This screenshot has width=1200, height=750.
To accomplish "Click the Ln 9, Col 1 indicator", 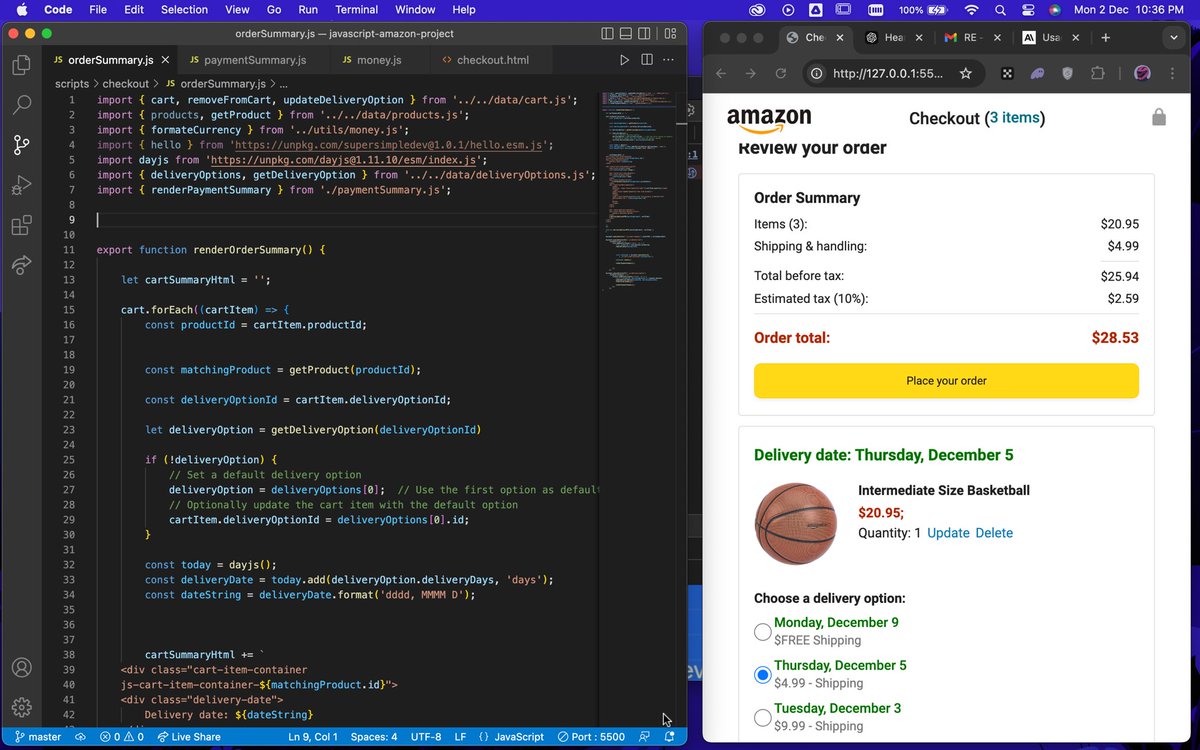I will pos(313,737).
